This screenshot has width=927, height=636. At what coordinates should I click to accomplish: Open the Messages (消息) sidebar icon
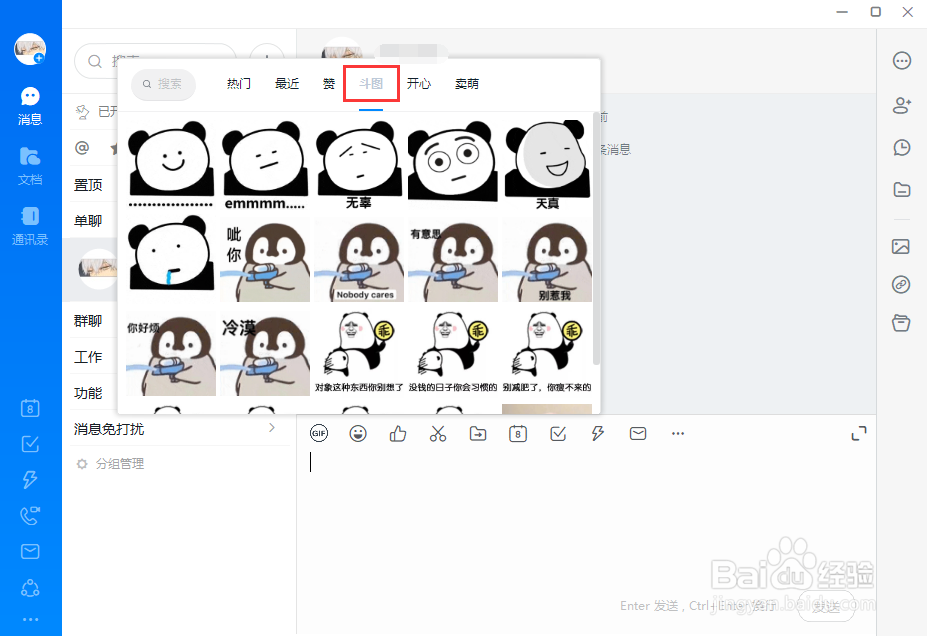(x=30, y=106)
